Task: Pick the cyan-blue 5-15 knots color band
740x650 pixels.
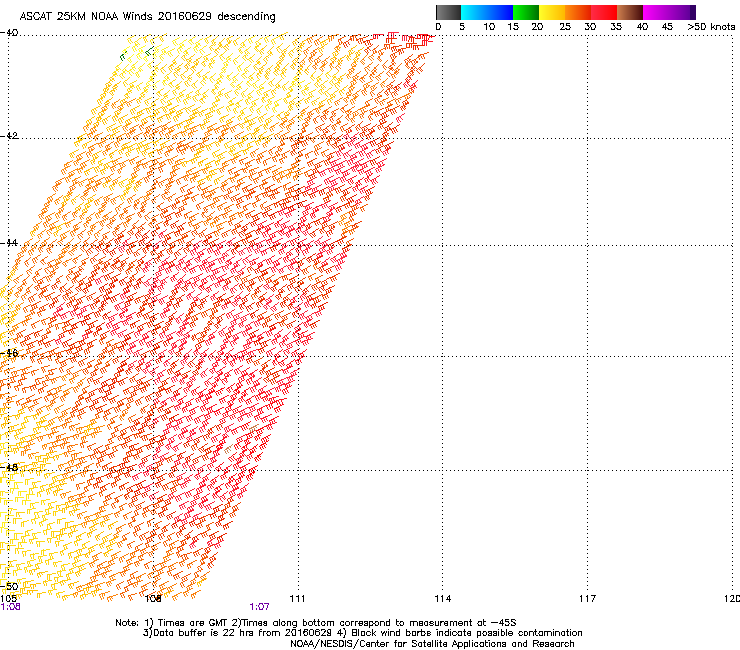Action: [x=487, y=12]
